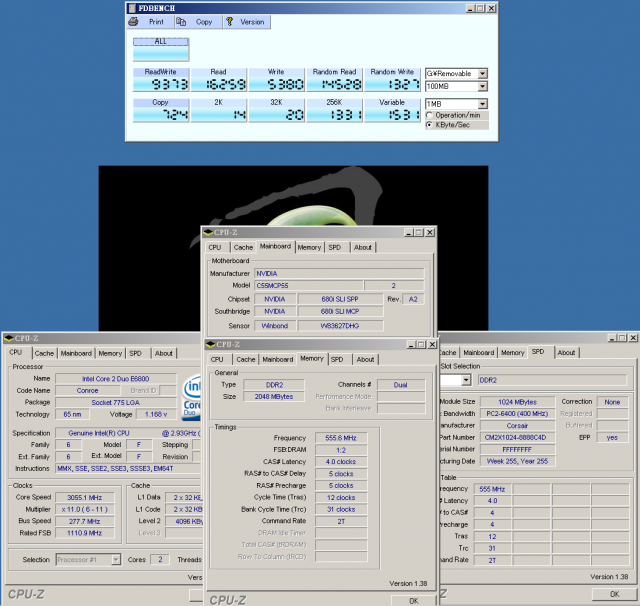Run the Variable copy benchmark
The width and height of the screenshot is (640, 606).
point(392,110)
